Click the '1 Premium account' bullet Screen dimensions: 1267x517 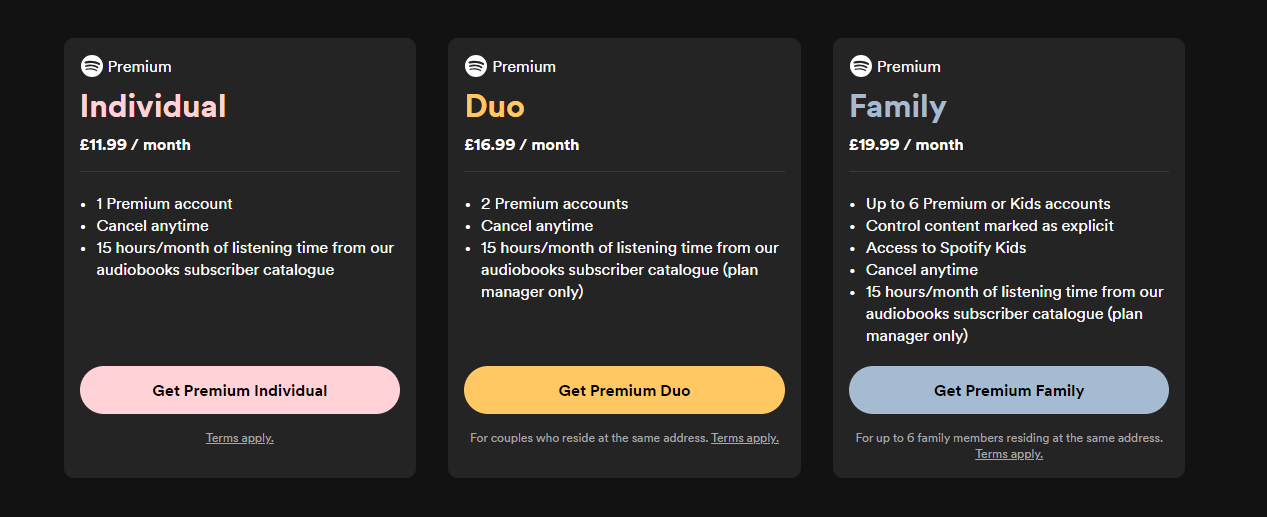click(x=164, y=204)
